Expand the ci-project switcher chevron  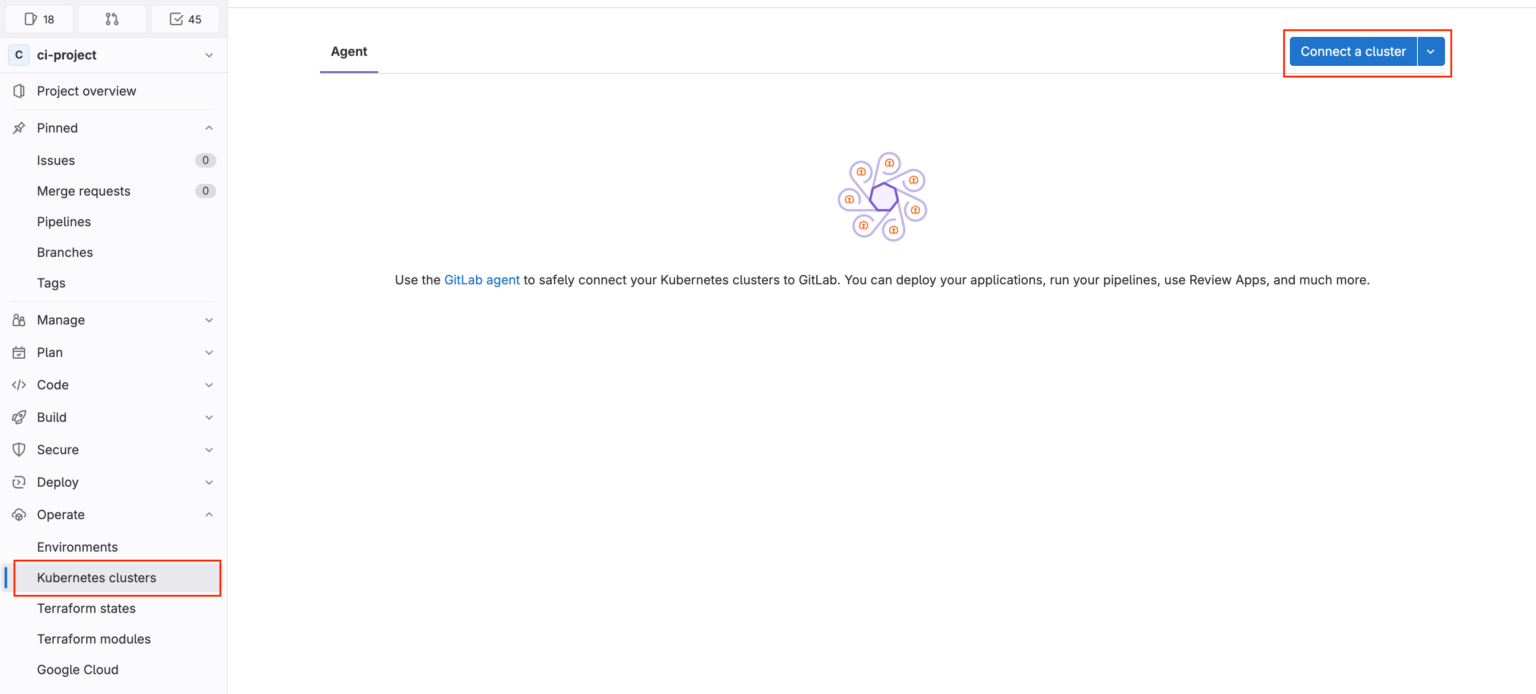[209, 55]
